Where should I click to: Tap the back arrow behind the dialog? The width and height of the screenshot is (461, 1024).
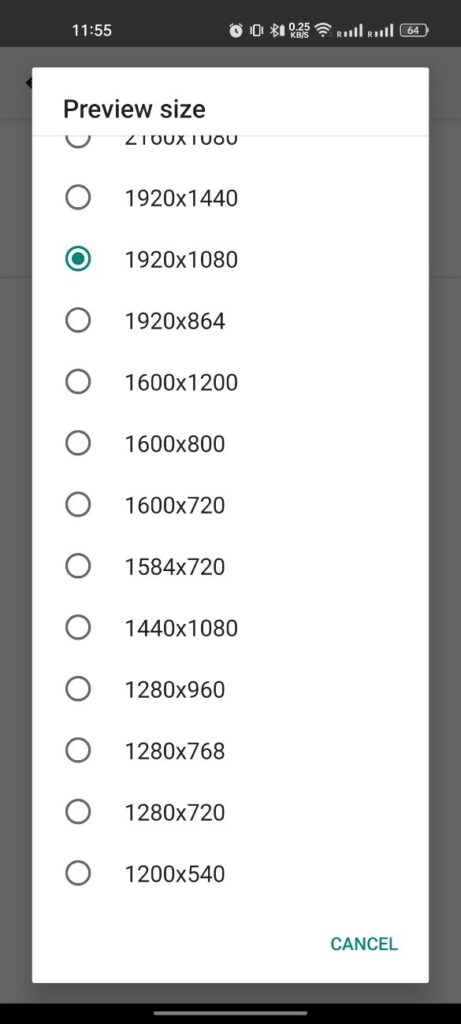(x=29, y=83)
